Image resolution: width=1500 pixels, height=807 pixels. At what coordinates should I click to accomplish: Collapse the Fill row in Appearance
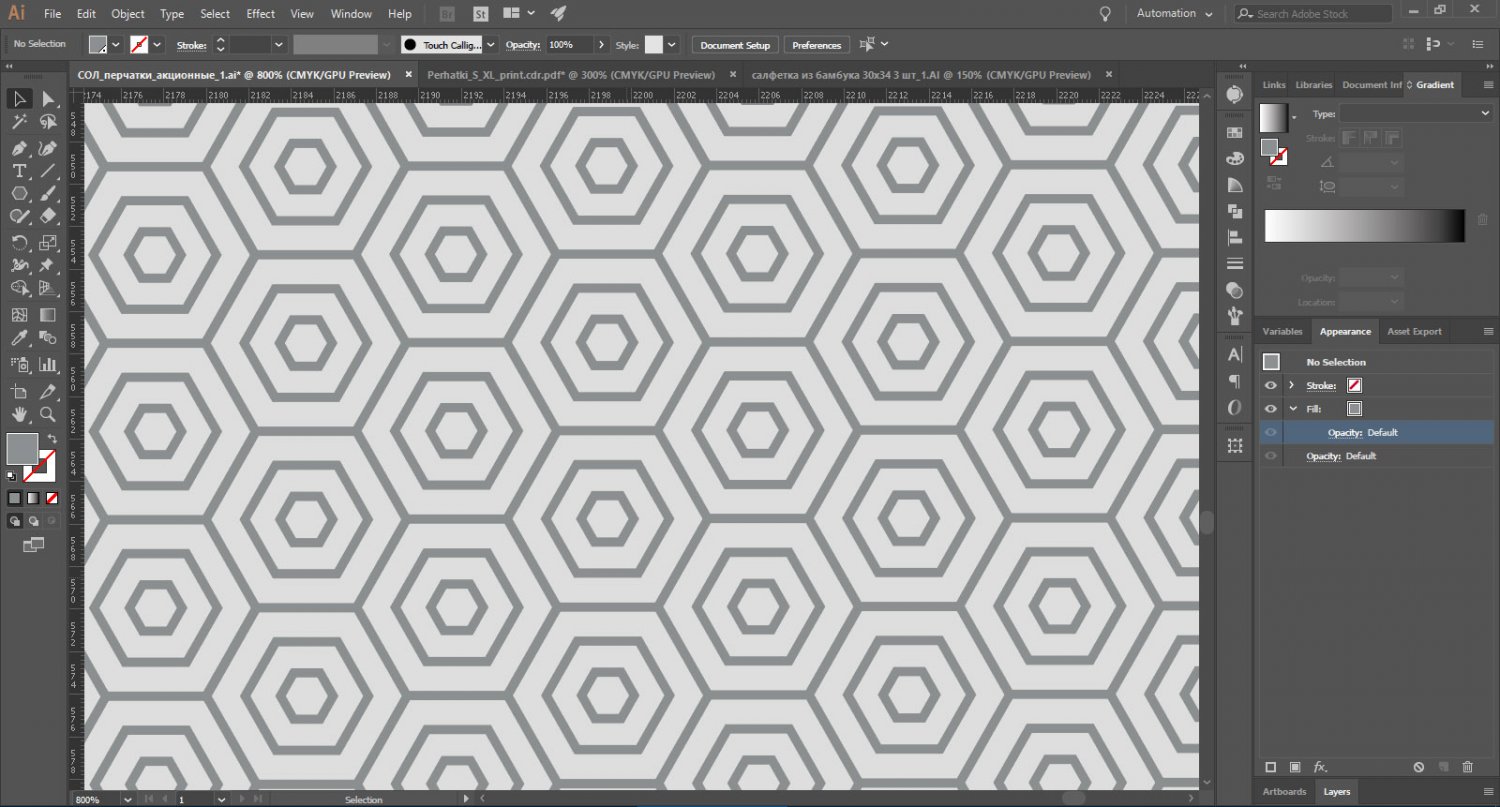[x=1292, y=408]
